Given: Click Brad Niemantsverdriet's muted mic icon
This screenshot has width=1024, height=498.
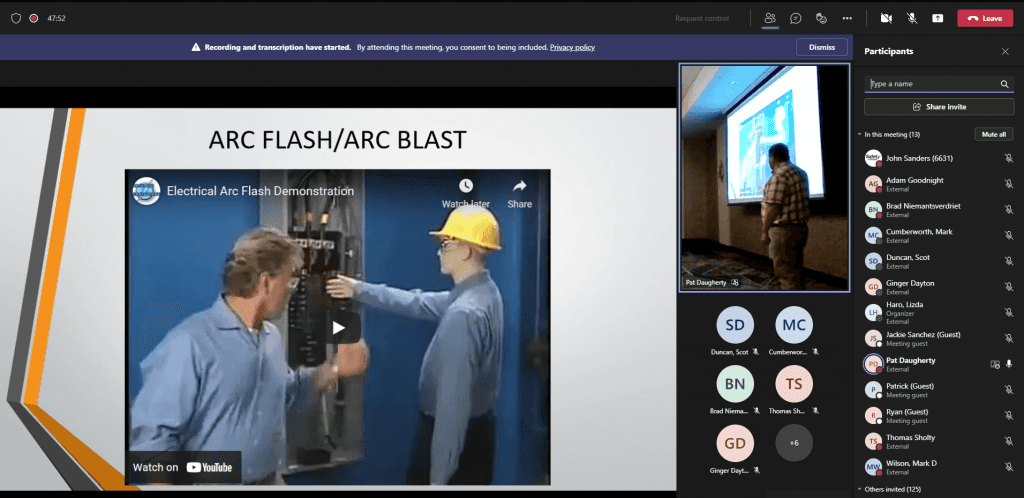Looking at the screenshot, I should [x=1008, y=210].
